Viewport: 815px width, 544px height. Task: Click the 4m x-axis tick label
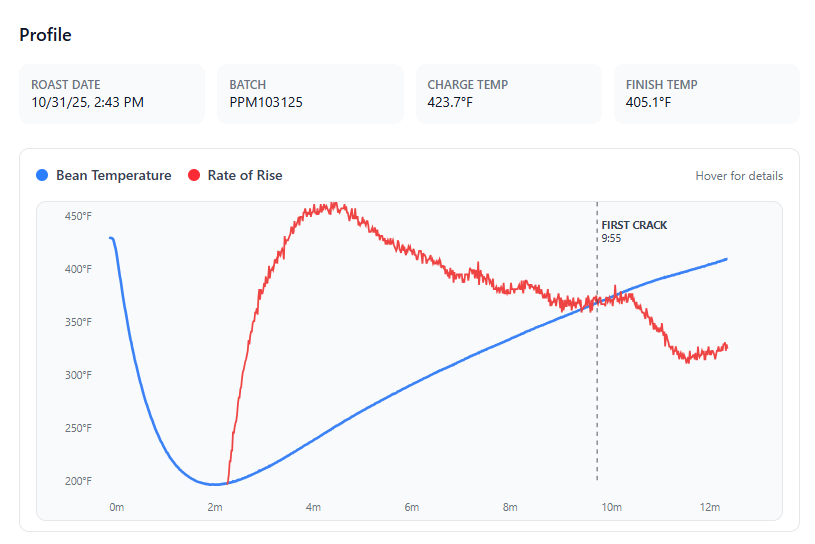point(313,508)
